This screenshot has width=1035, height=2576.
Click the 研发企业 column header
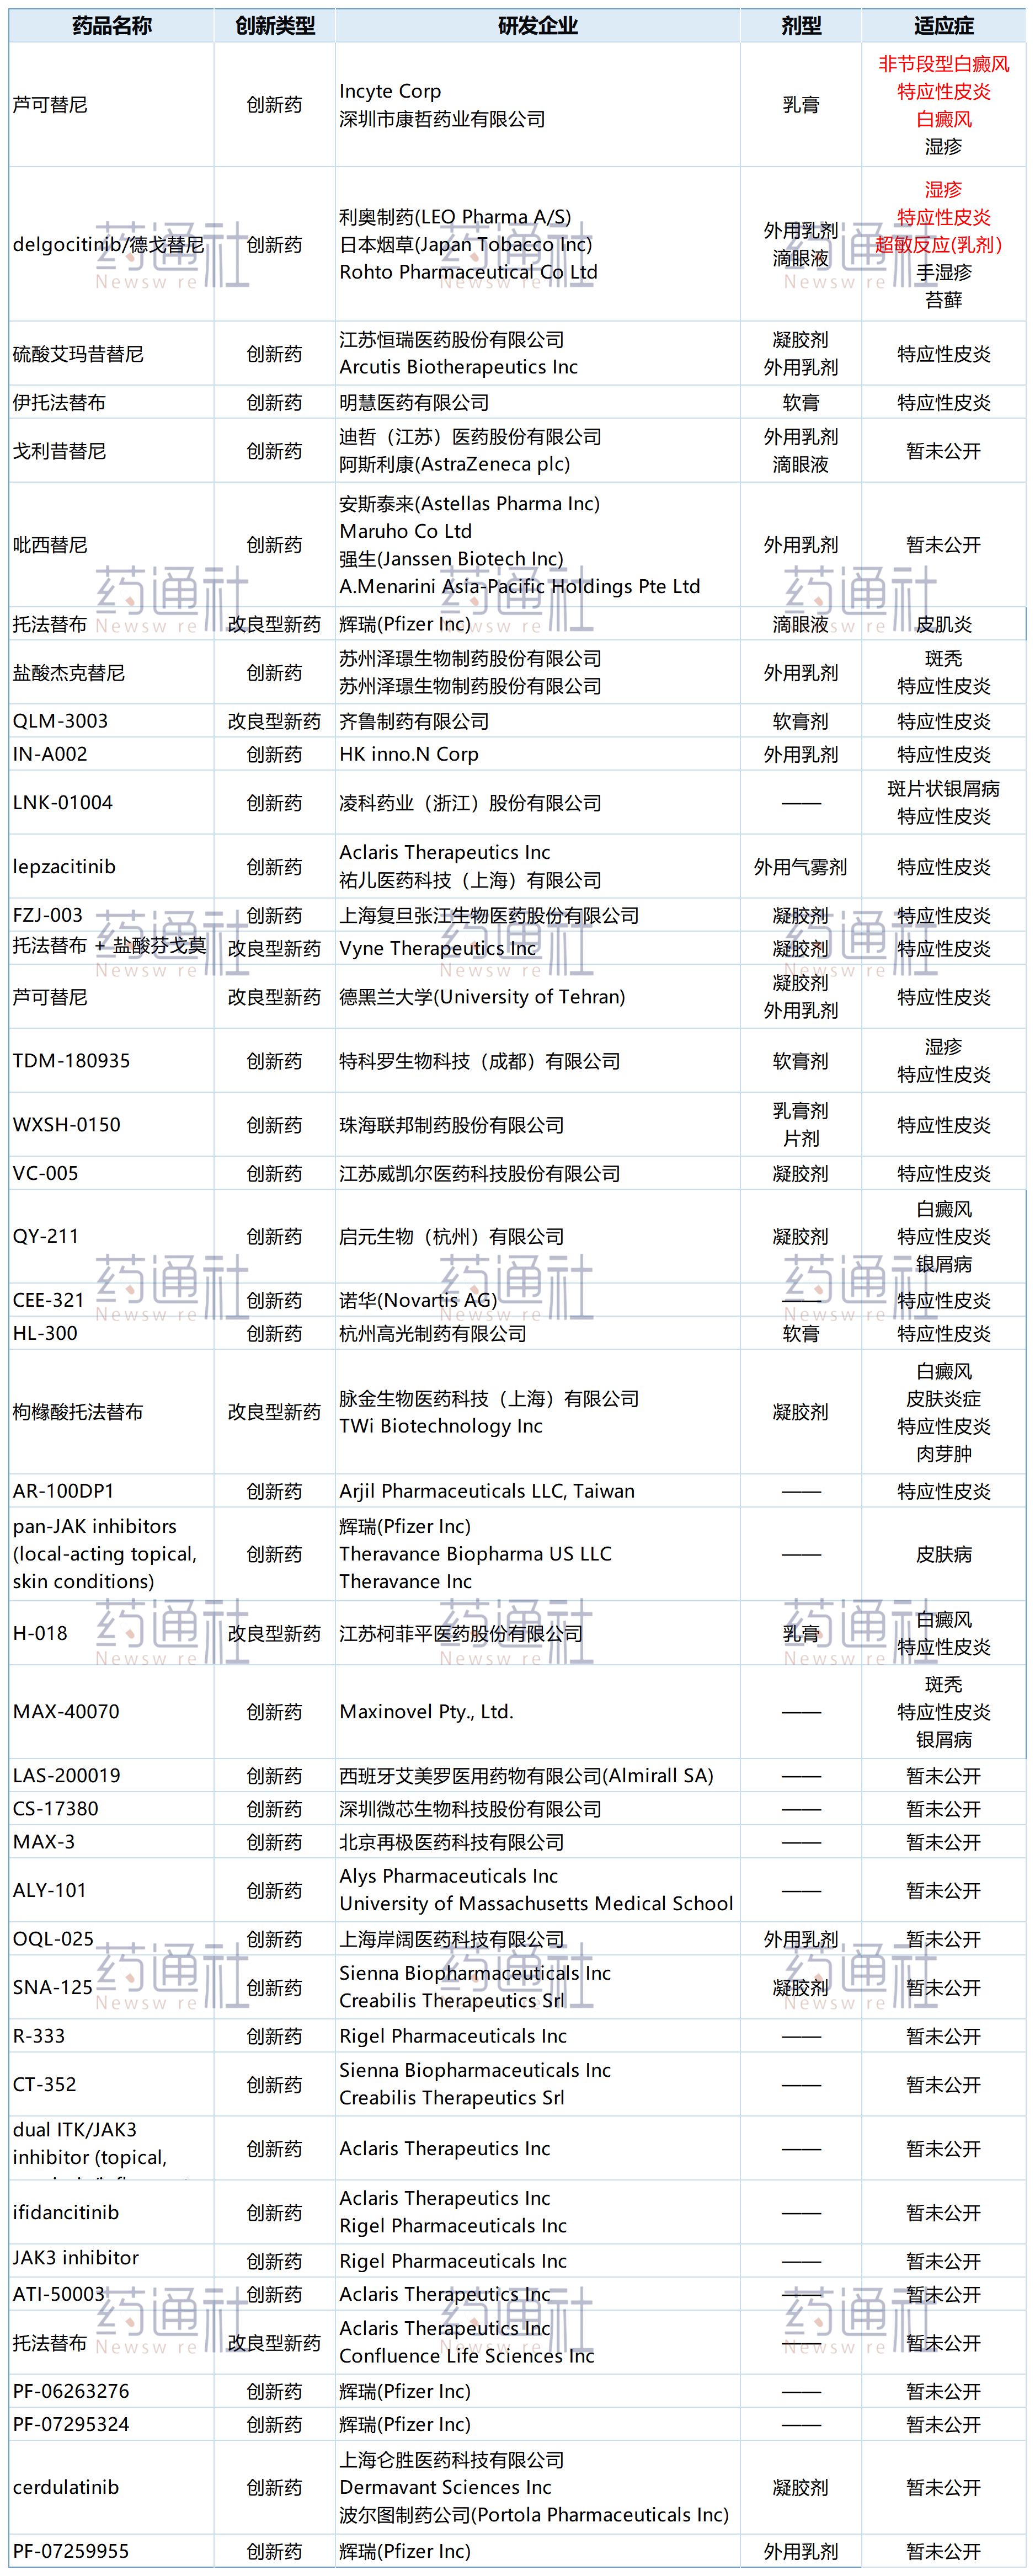537,26
